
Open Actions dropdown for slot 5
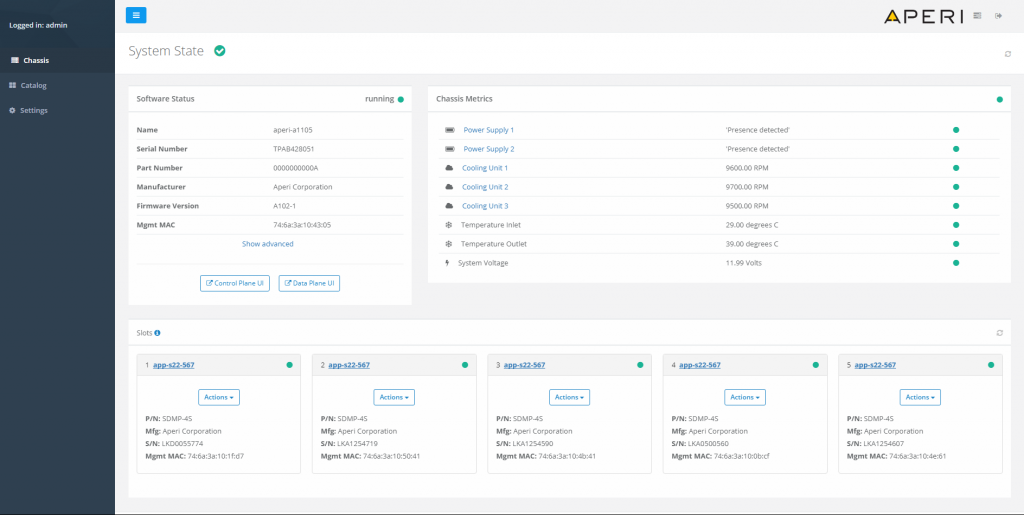click(920, 397)
